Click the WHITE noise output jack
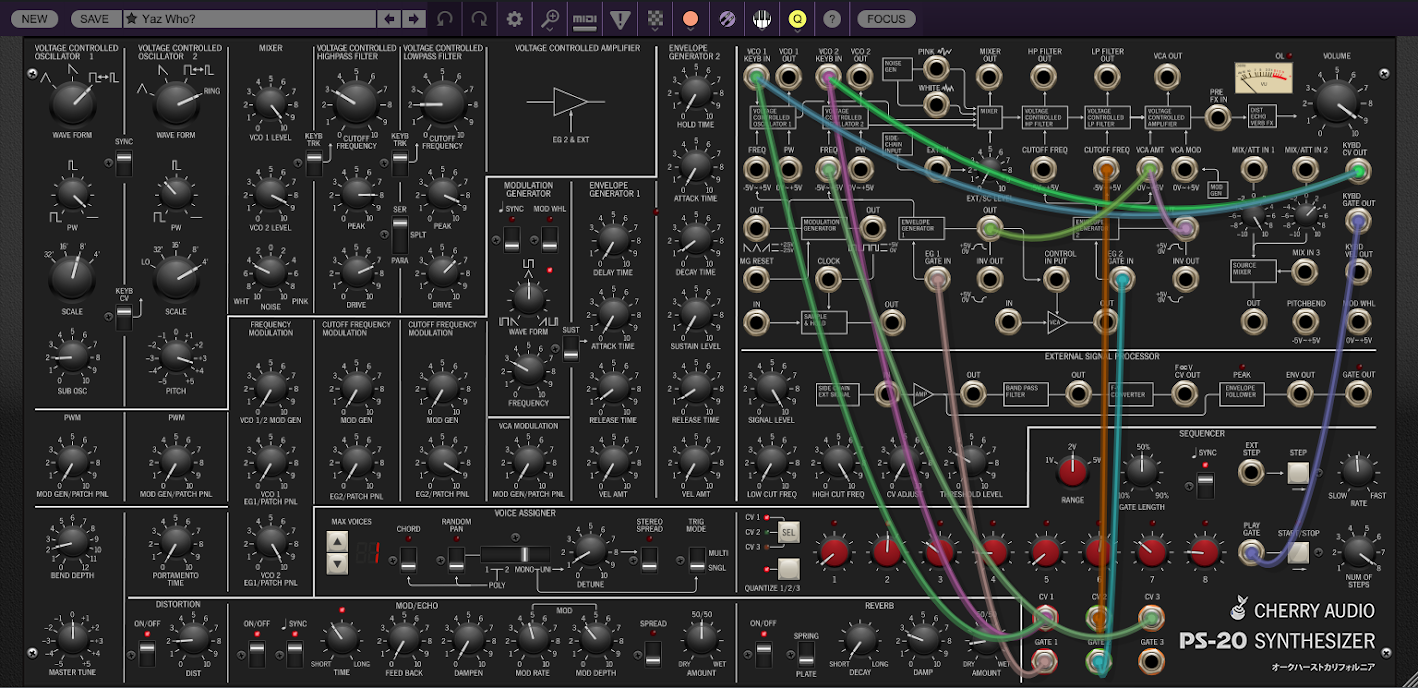Viewport: 1418px width, 688px height. tap(937, 104)
